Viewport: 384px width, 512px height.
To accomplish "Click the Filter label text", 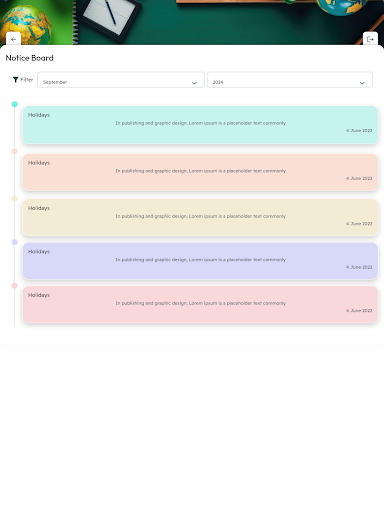I will (27, 80).
